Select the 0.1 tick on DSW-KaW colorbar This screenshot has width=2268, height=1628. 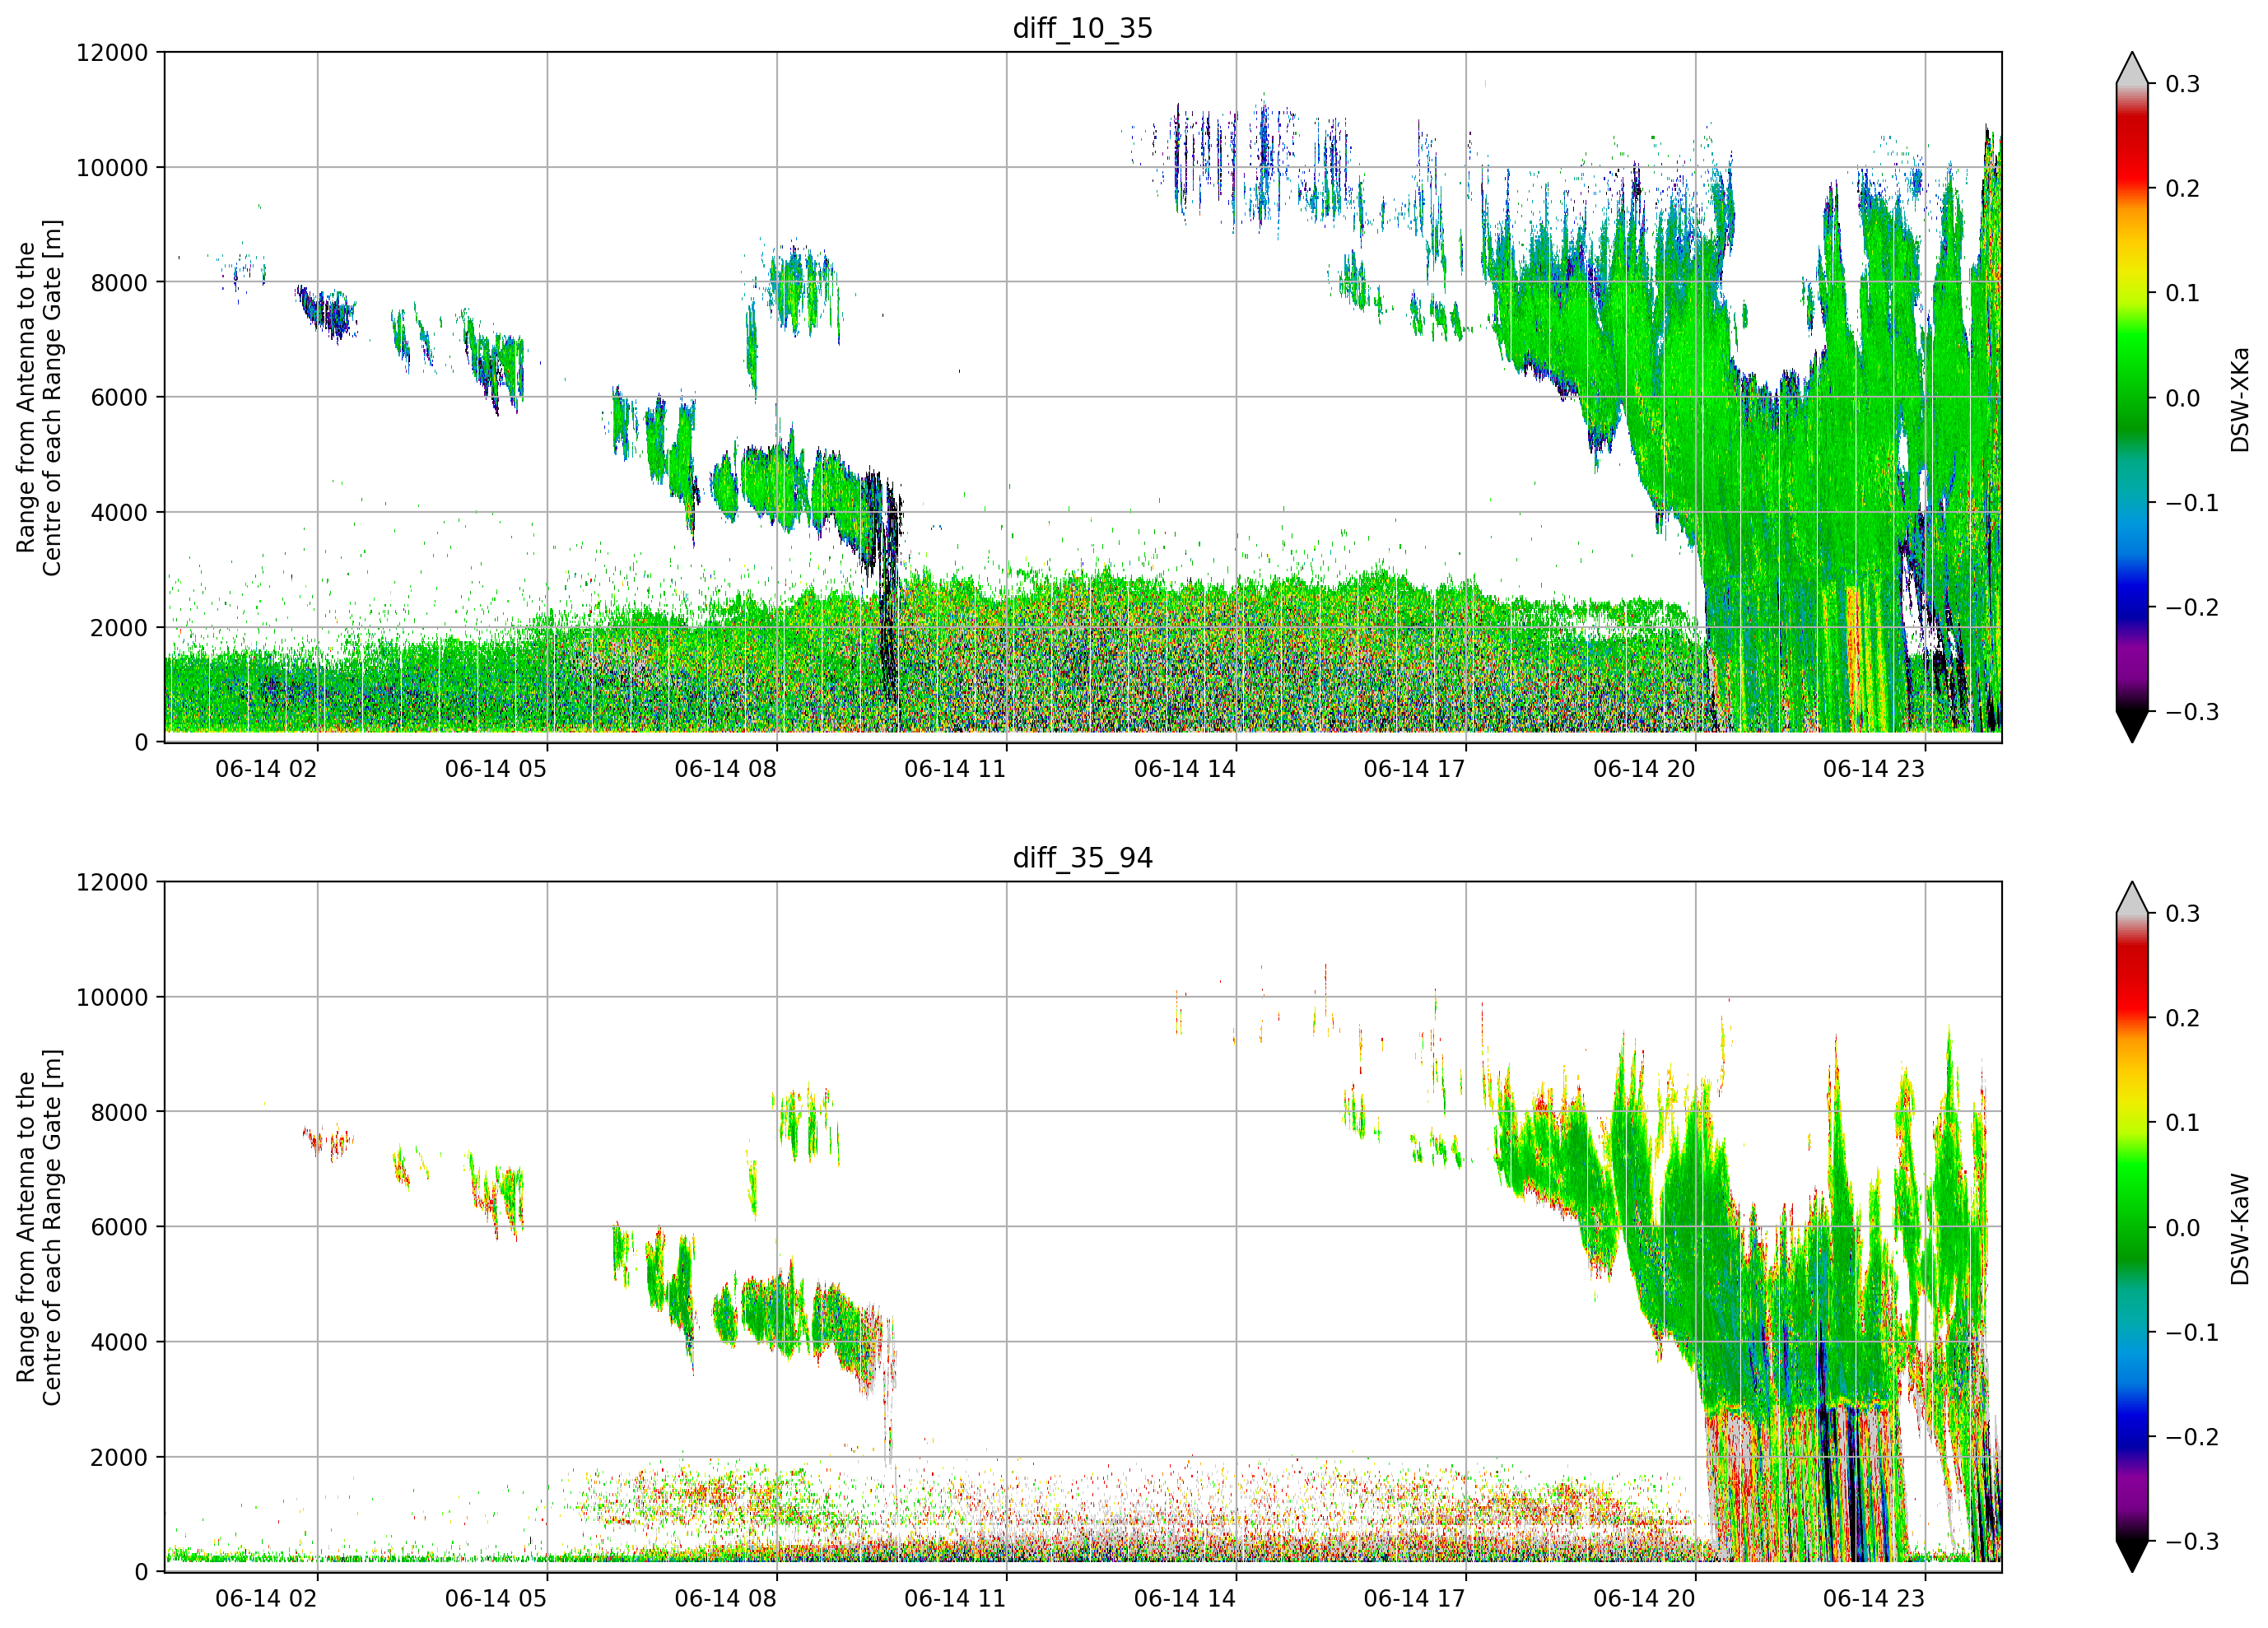tap(2183, 1123)
